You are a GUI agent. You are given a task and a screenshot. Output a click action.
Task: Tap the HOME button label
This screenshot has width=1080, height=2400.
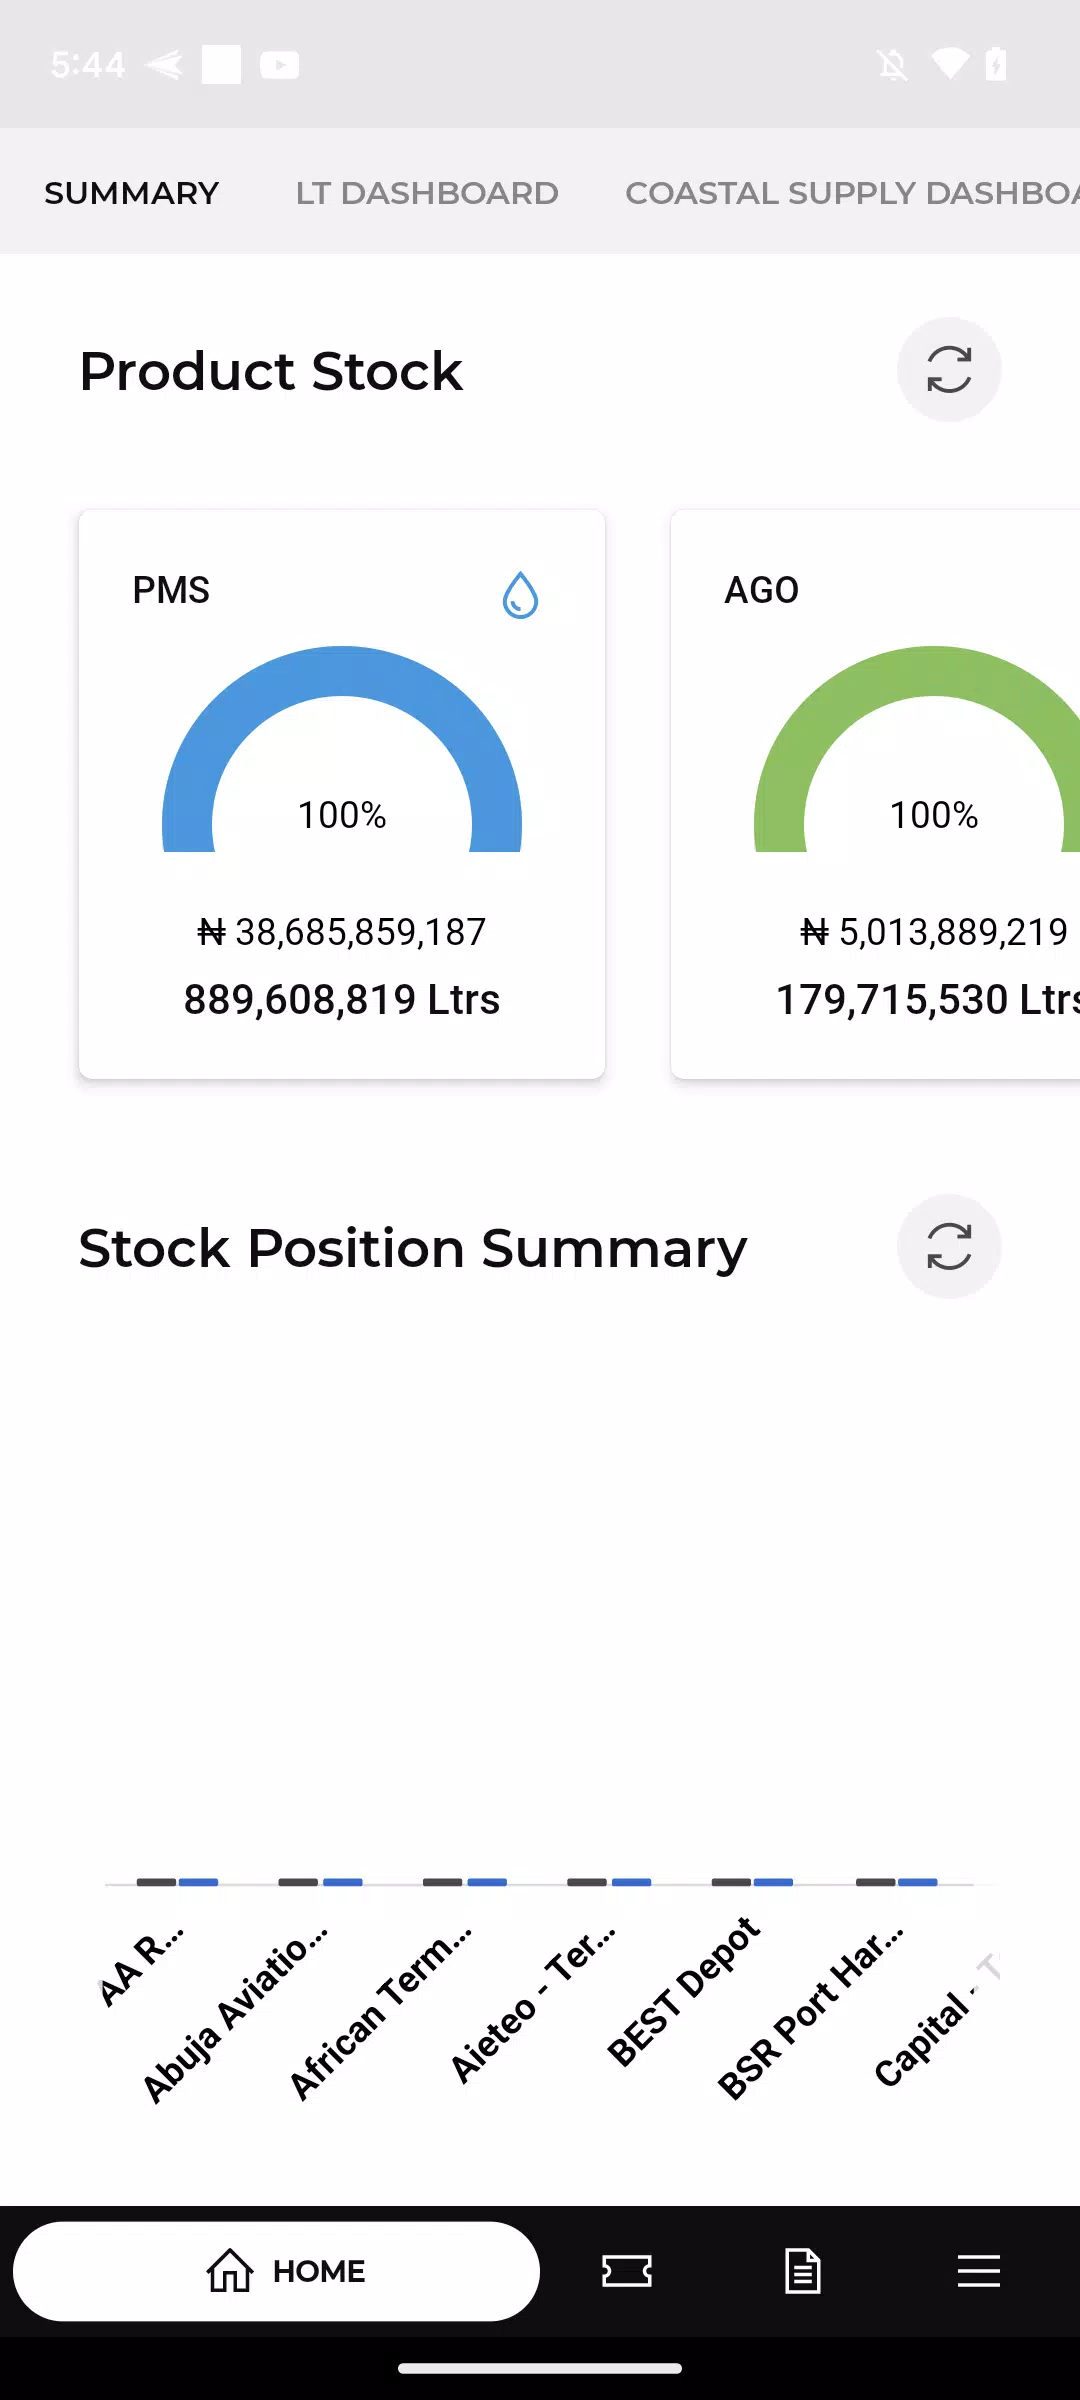pos(319,2271)
